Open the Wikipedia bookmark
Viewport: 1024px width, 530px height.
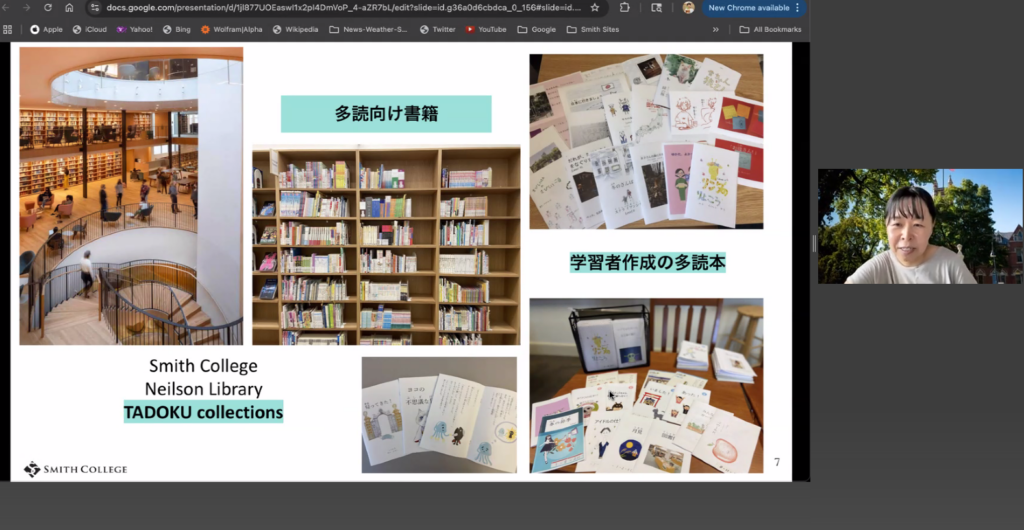[x=295, y=29]
